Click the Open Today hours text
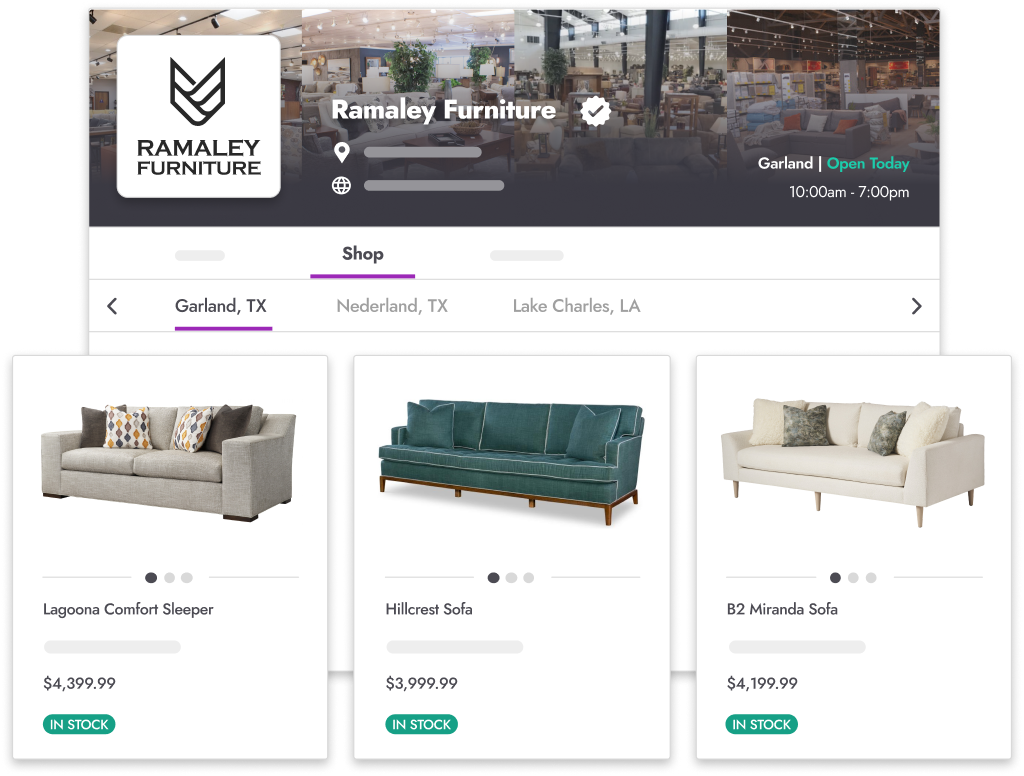The image size is (1024, 776). click(x=868, y=163)
